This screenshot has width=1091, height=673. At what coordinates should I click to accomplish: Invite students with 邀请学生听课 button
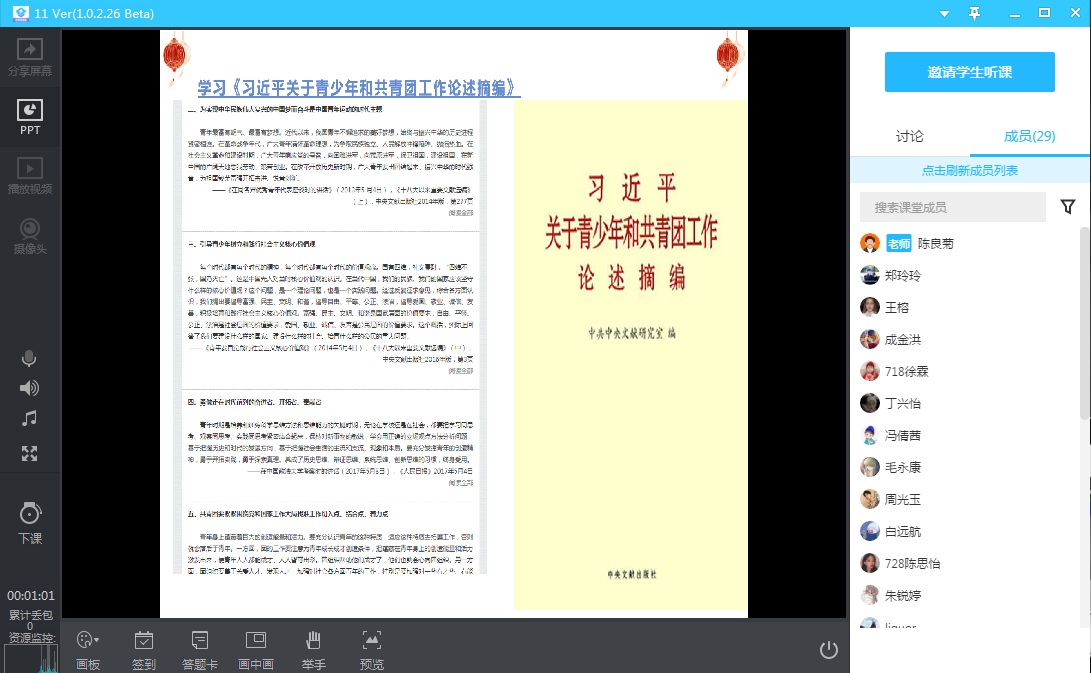point(969,72)
